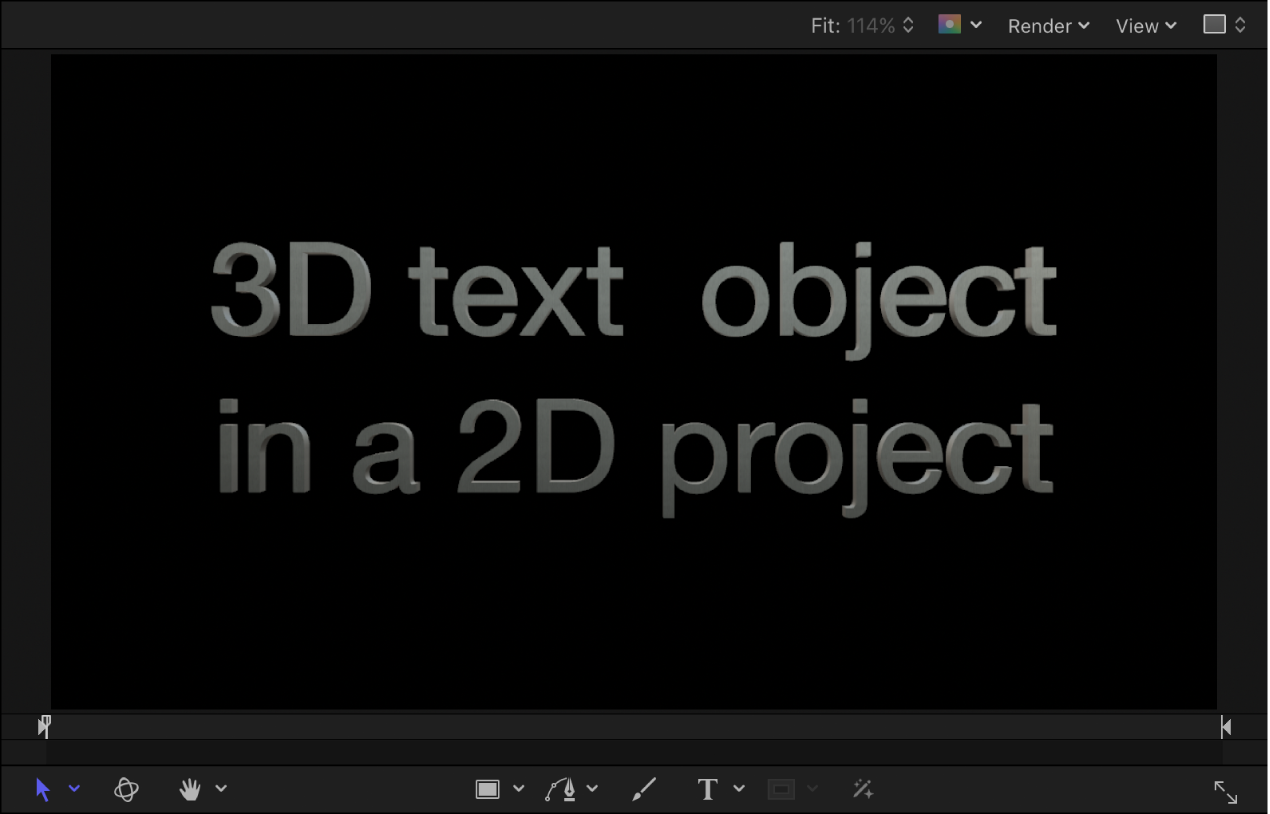
Task: Click the magic wand effects icon
Action: (x=862, y=789)
